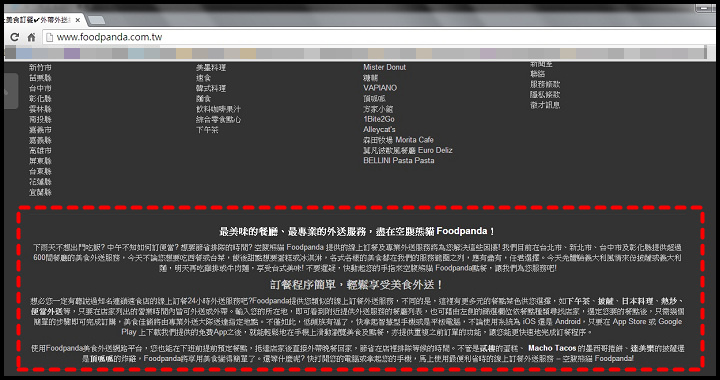Open the 隱私條款 privacy link
This screenshot has width=720, height=380.
pos(545,95)
